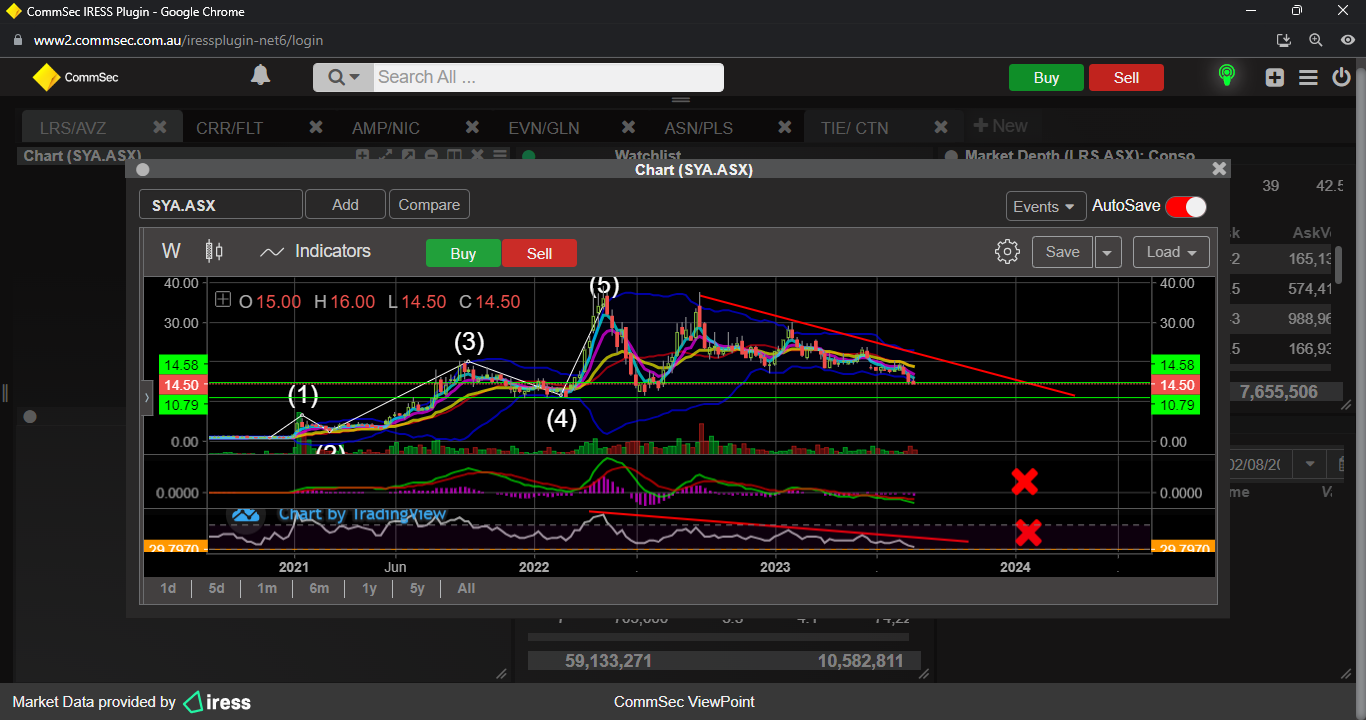
Task: Expand the Save options arrow
Action: (x=1107, y=252)
